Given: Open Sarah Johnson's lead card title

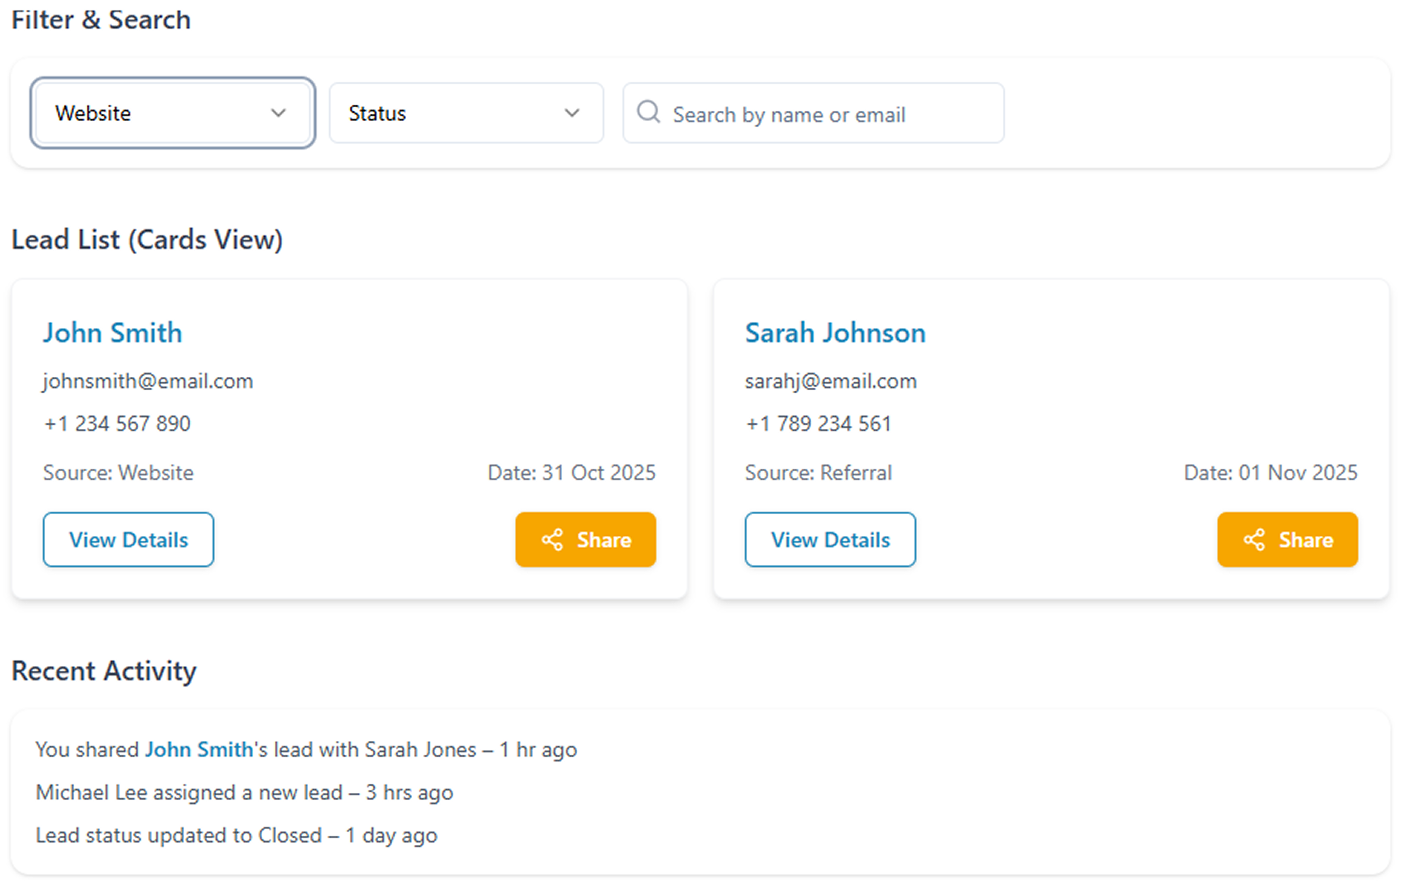Looking at the screenshot, I should (834, 333).
